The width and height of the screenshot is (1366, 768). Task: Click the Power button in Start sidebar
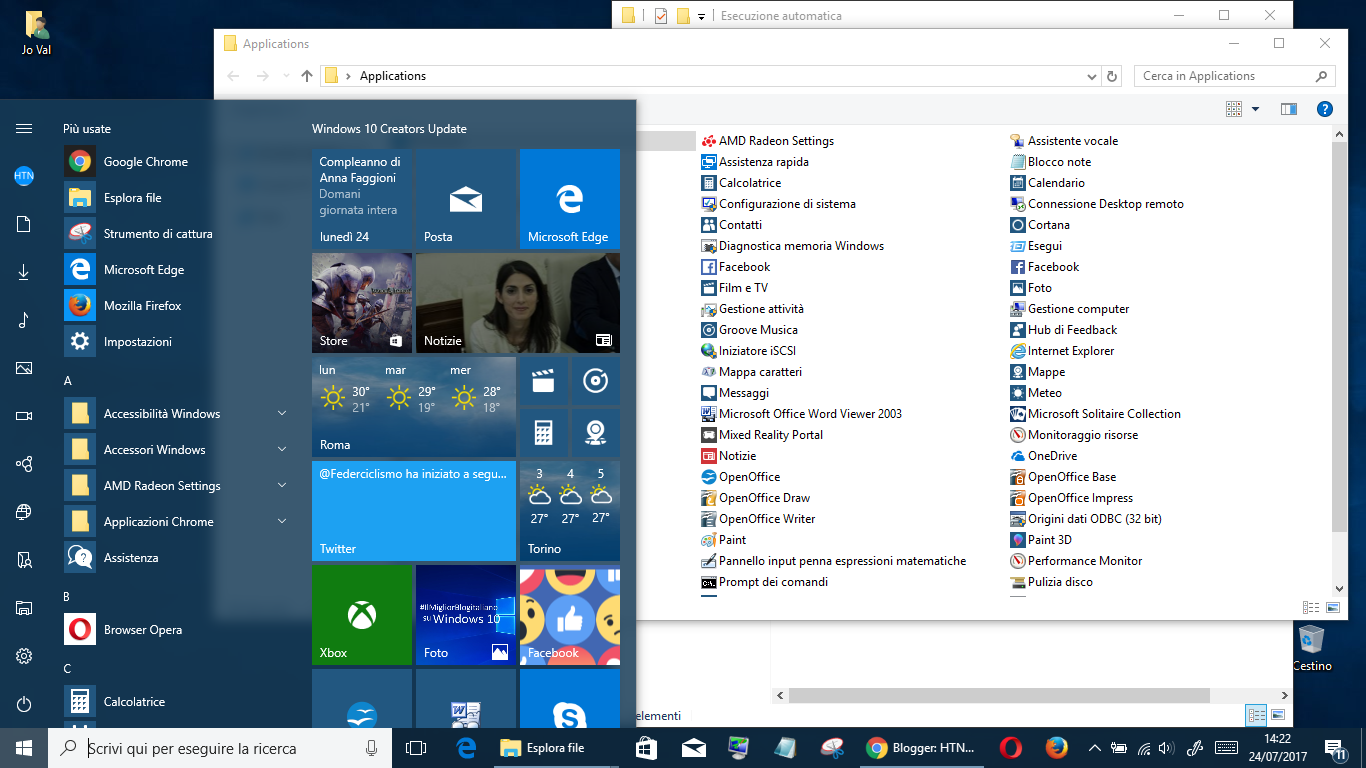click(x=24, y=704)
